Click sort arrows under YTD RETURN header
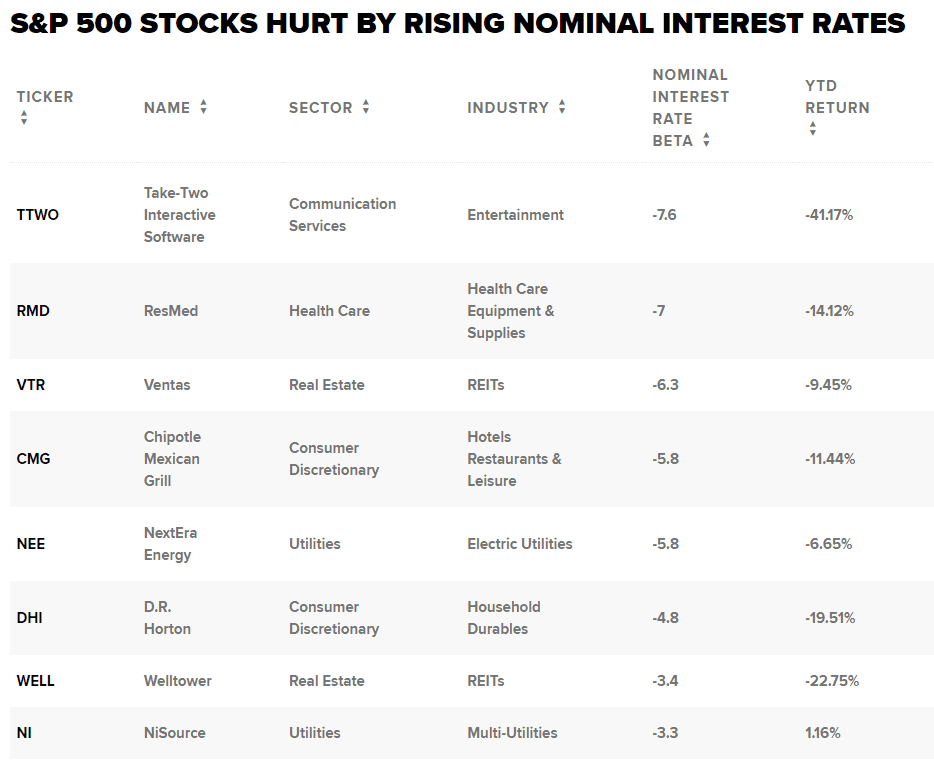Image resolution: width=934 pixels, height=764 pixels. click(812, 129)
